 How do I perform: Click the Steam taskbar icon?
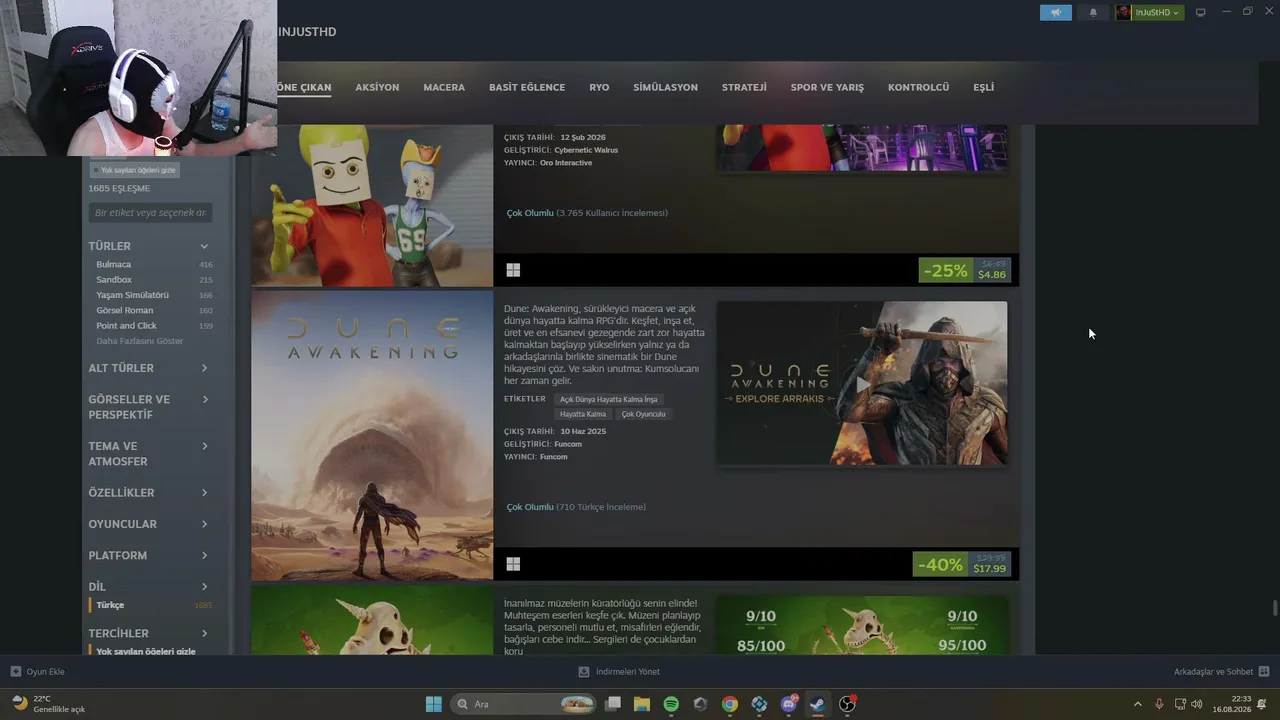pos(818,704)
